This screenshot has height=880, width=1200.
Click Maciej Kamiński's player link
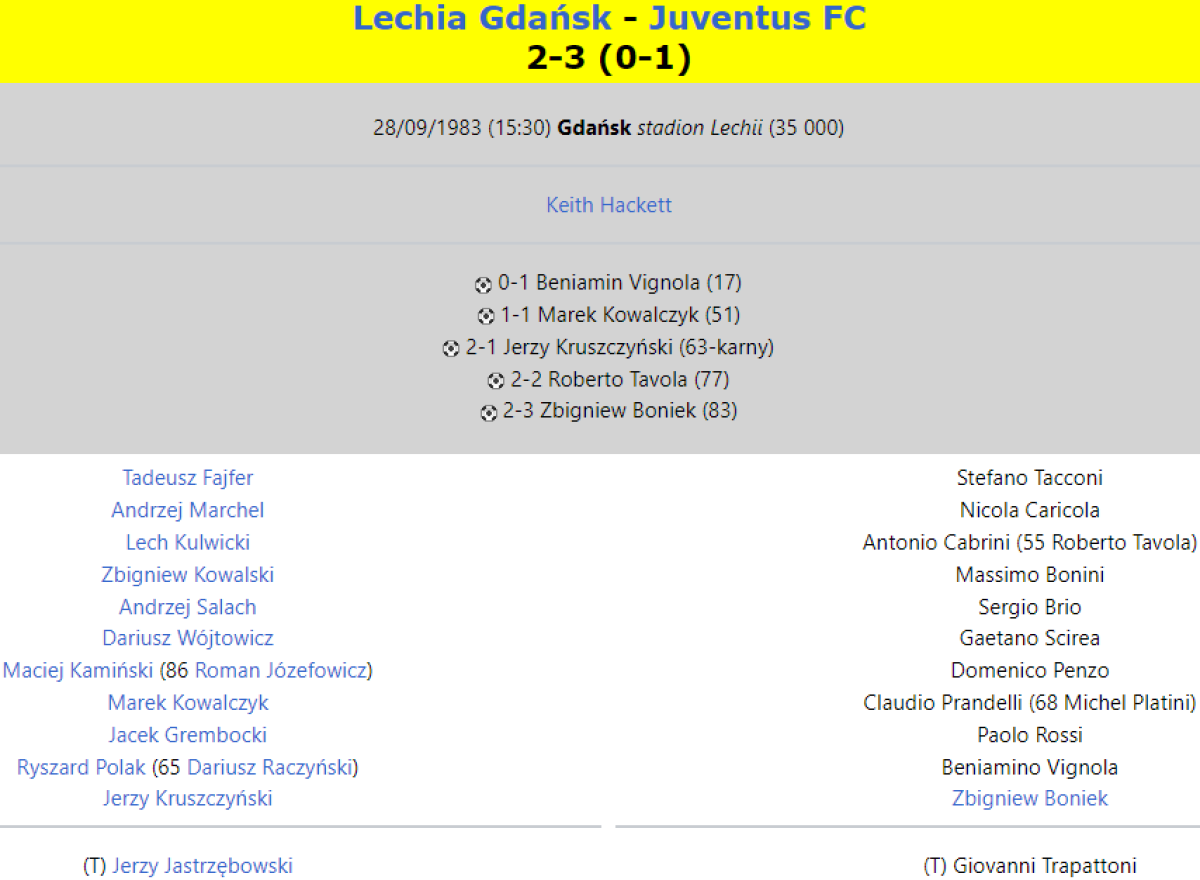[x=78, y=670]
